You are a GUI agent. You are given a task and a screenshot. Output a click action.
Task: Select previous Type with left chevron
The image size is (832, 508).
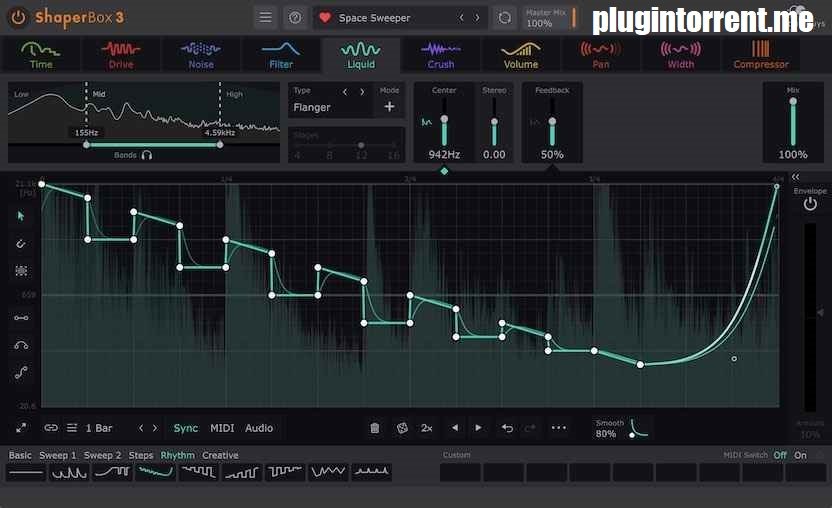[x=345, y=92]
